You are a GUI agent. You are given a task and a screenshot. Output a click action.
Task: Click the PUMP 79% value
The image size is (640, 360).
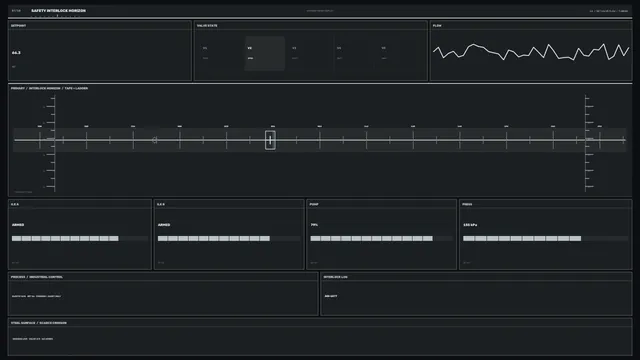[314, 225]
